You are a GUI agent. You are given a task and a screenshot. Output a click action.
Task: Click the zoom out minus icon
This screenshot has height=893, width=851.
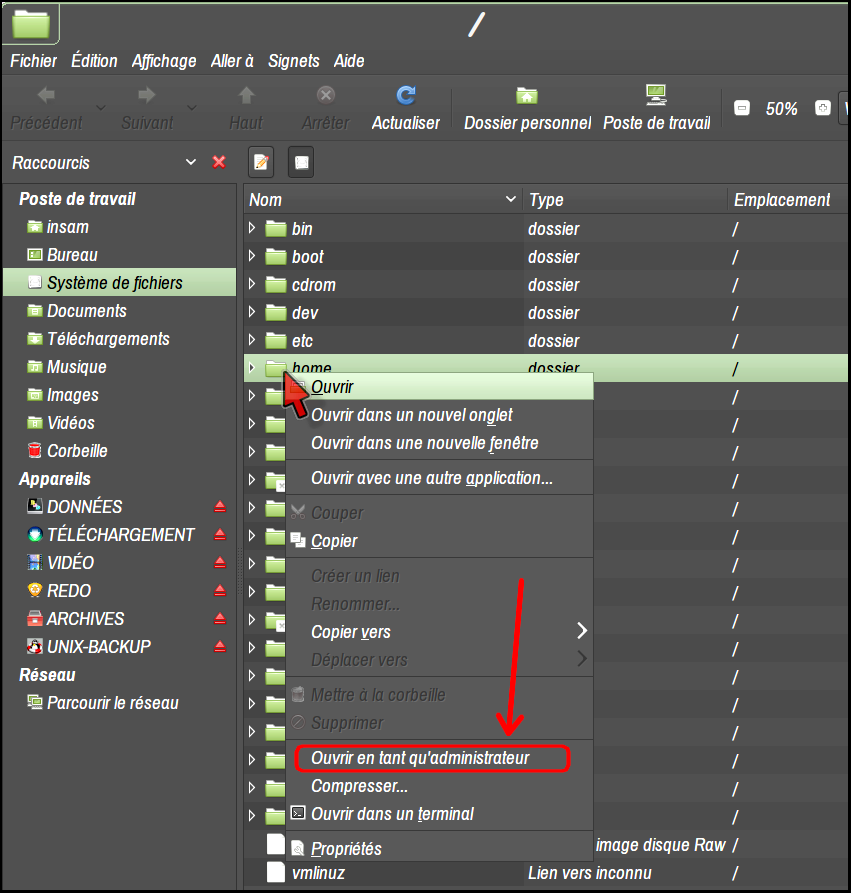(x=741, y=109)
